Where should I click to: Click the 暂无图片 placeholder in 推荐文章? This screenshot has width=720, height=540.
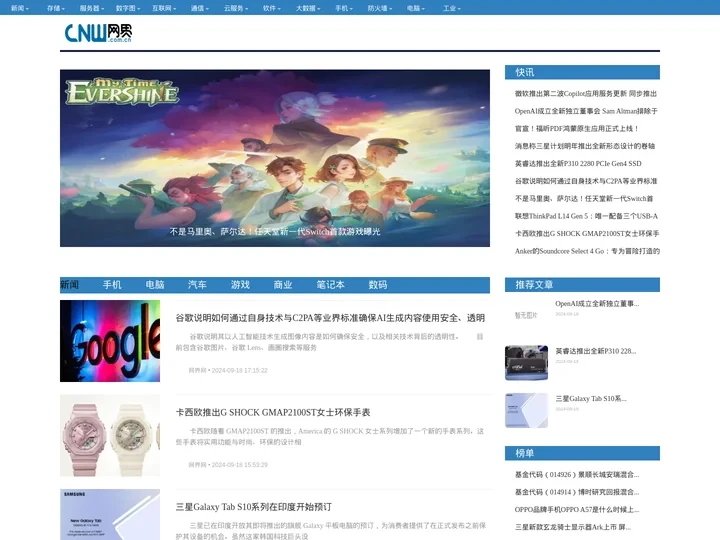coord(526,315)
